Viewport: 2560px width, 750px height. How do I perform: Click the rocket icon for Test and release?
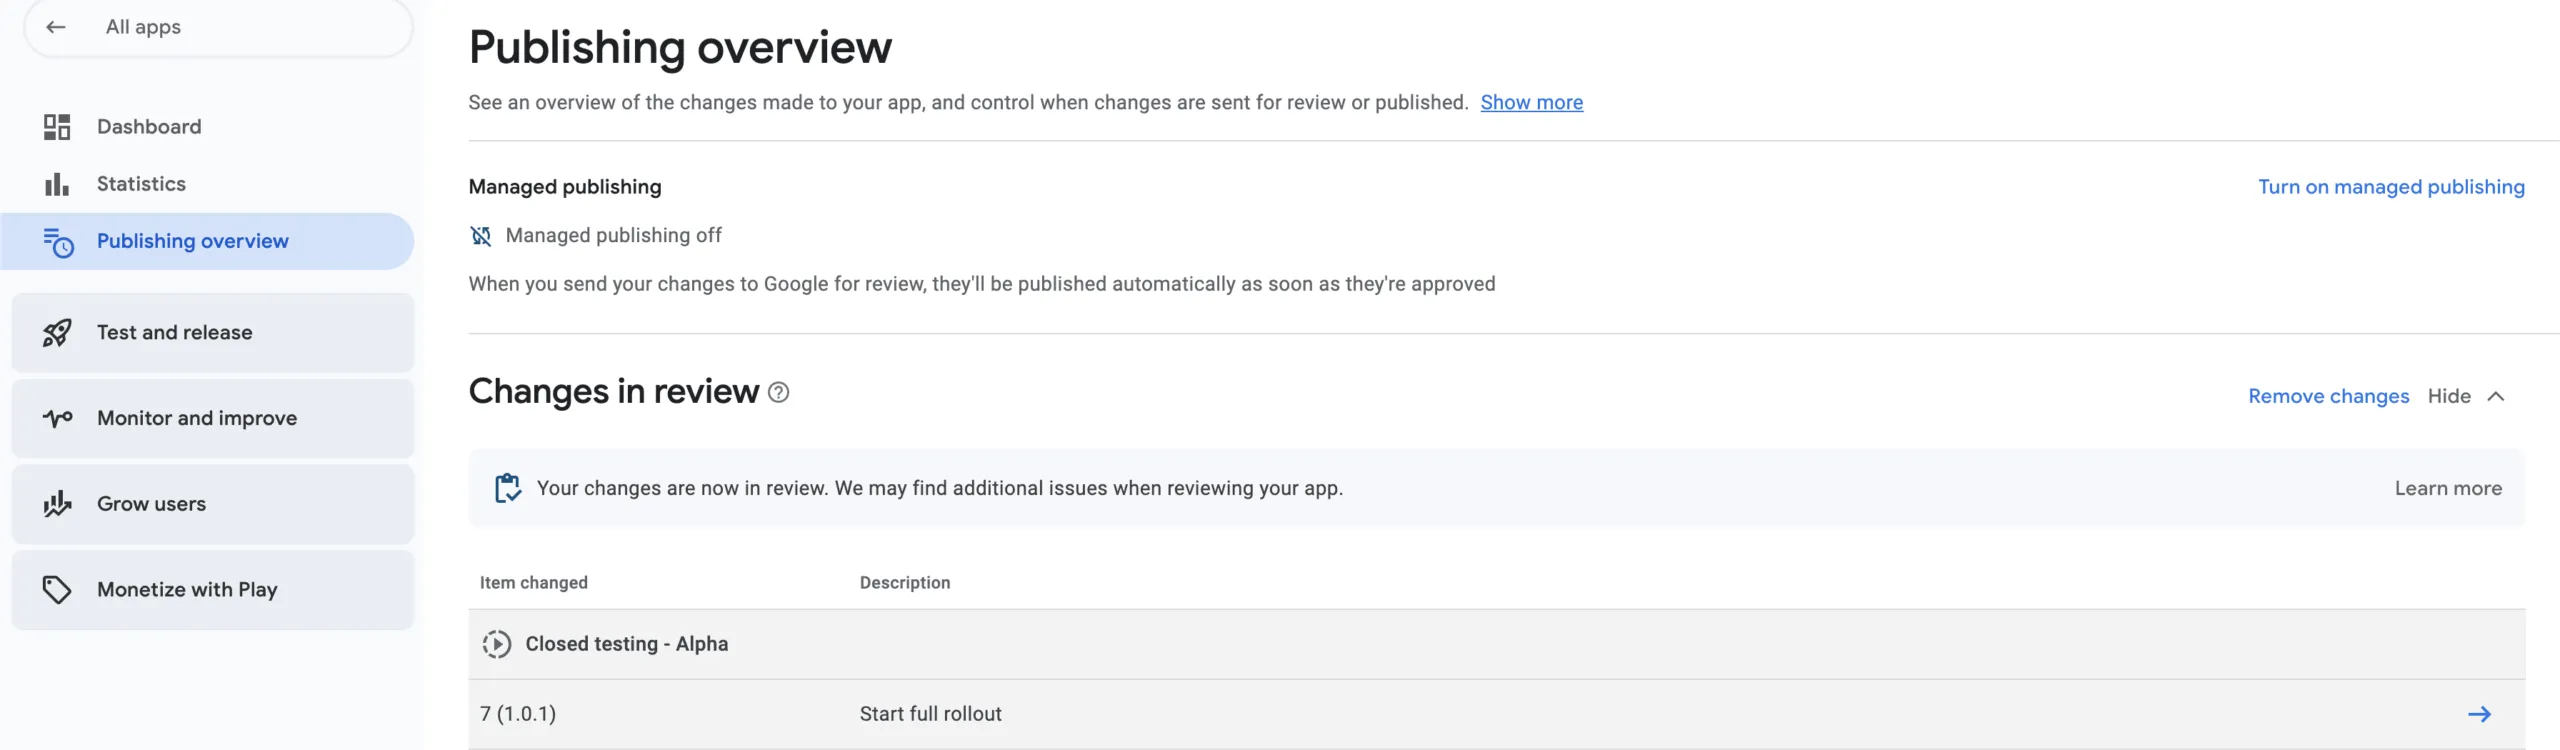click(x=57, y=333)
